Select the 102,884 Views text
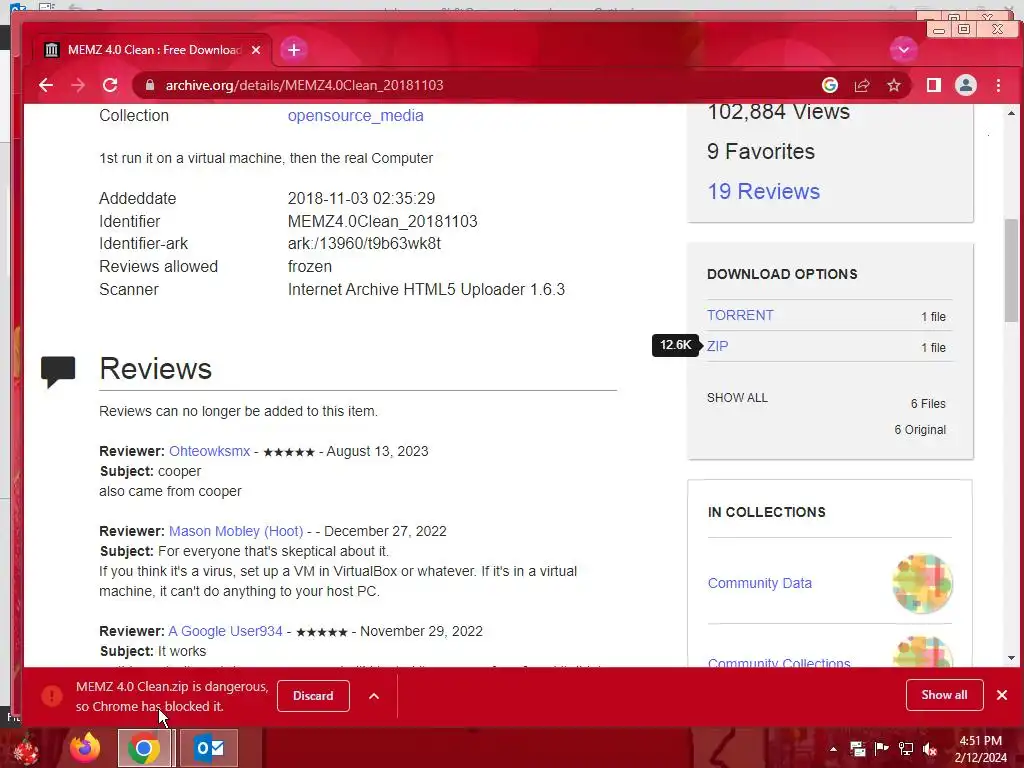 click(778, 112)
